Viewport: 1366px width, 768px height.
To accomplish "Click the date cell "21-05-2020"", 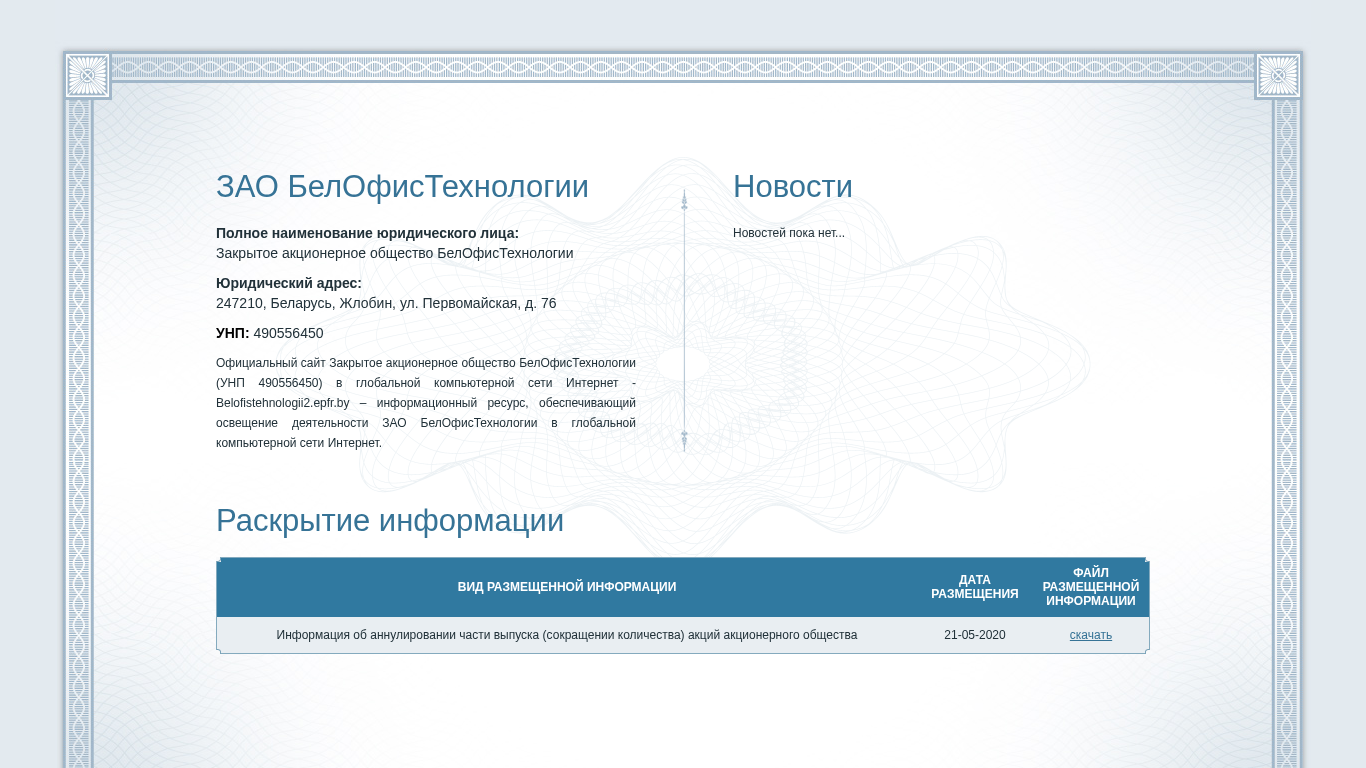I will coord(975,635).
